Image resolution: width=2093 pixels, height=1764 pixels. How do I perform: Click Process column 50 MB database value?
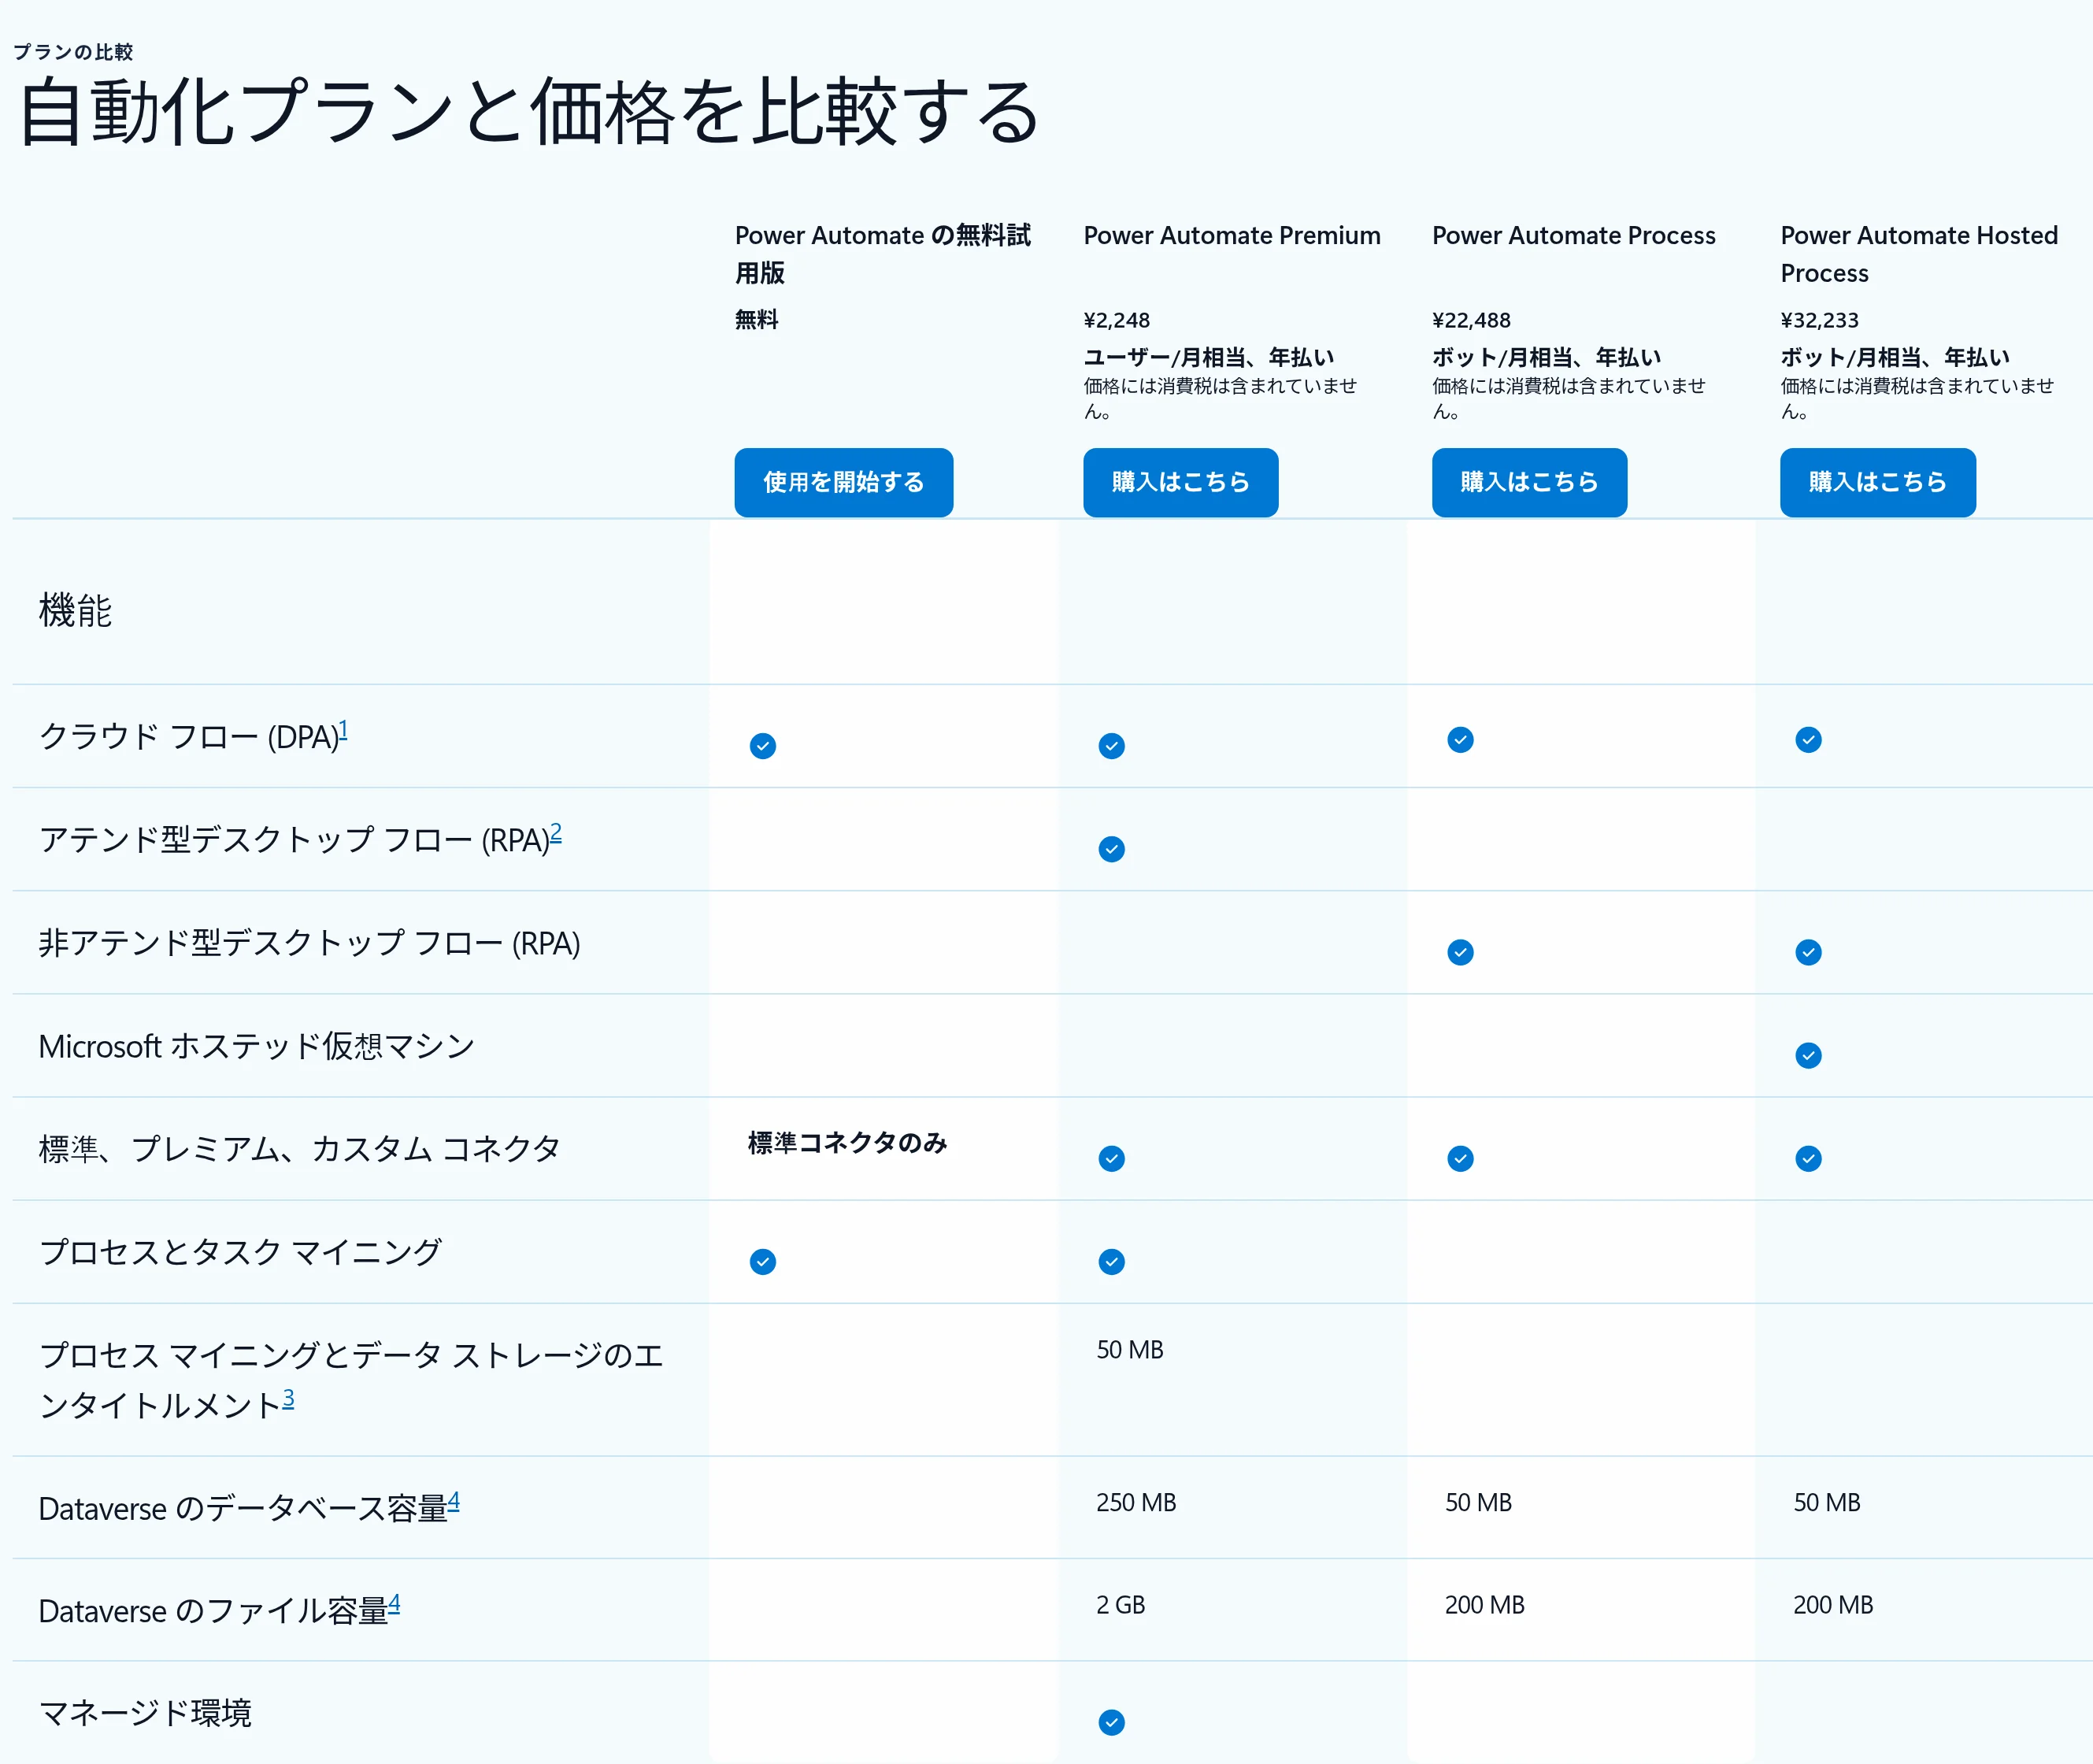[x=1478, y=1503]
